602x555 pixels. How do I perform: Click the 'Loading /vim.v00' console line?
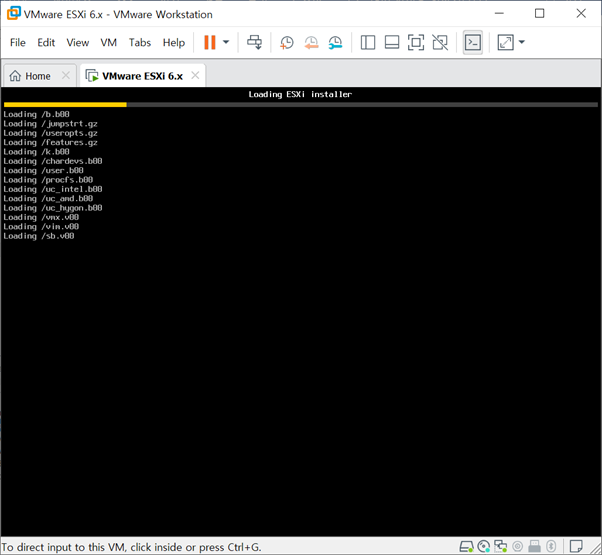point(41,226)
